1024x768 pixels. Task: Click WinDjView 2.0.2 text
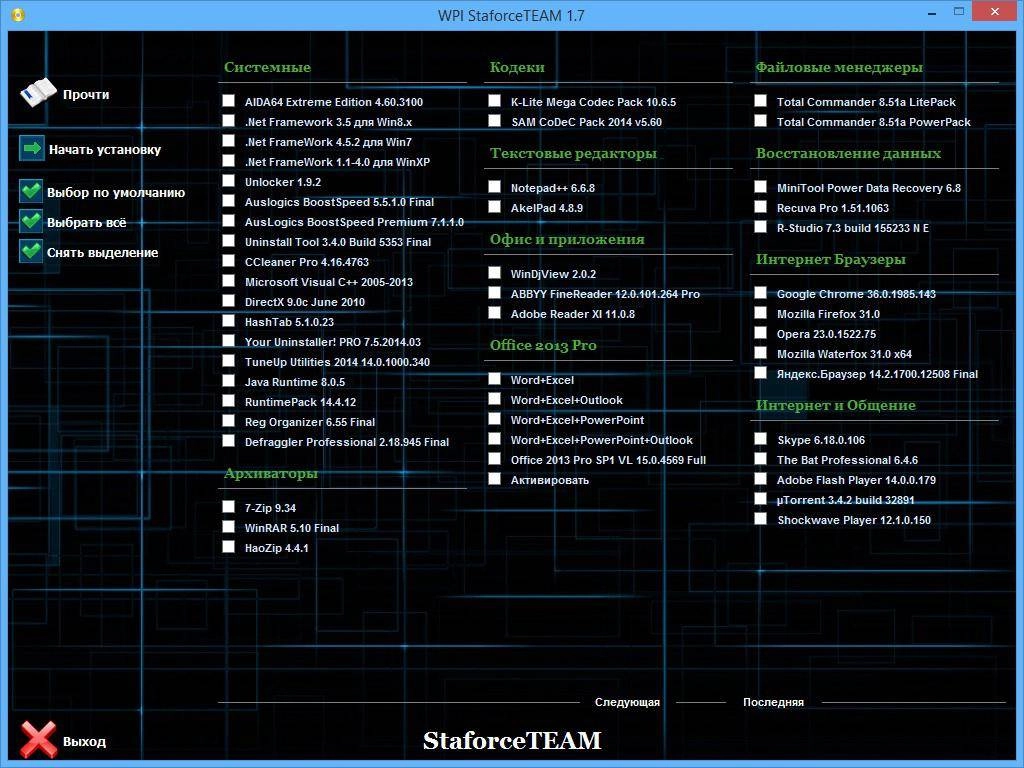[x=553, y=274]
